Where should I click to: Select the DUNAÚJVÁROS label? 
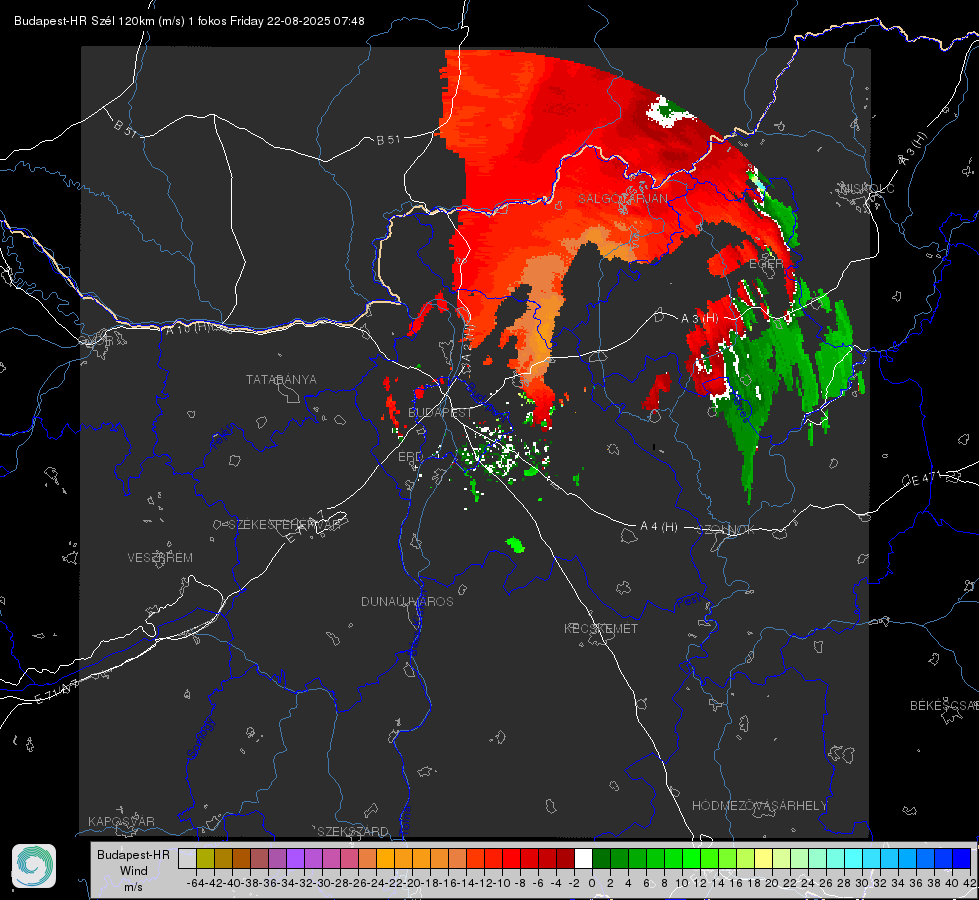click(x=407, y=601)
